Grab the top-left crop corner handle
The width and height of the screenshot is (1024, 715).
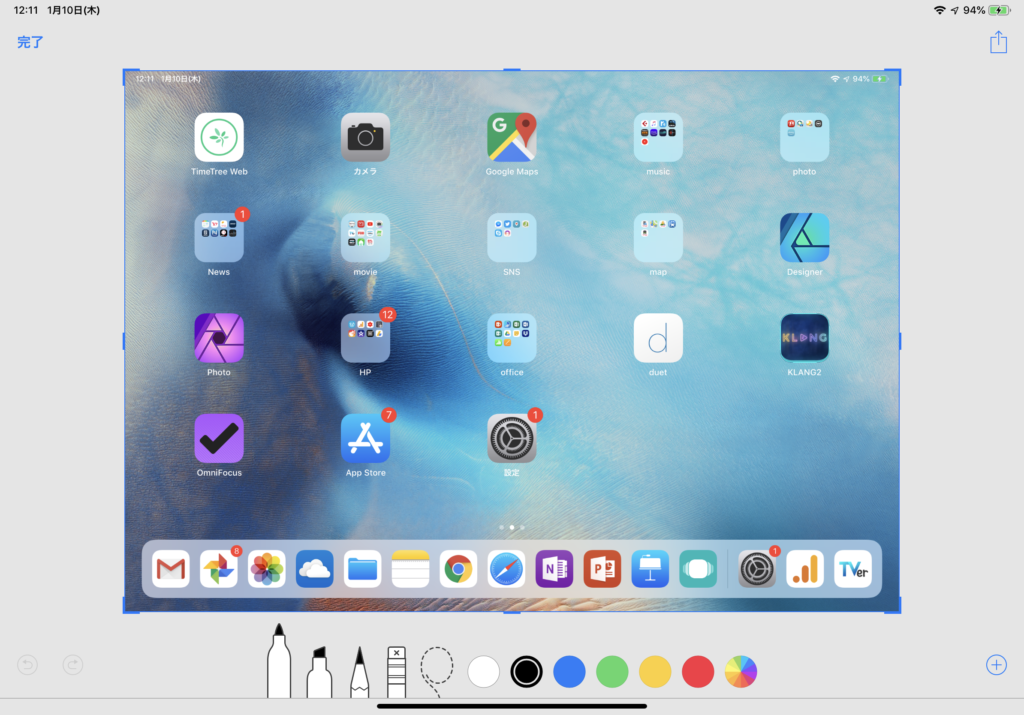click(x=131, y=76)
